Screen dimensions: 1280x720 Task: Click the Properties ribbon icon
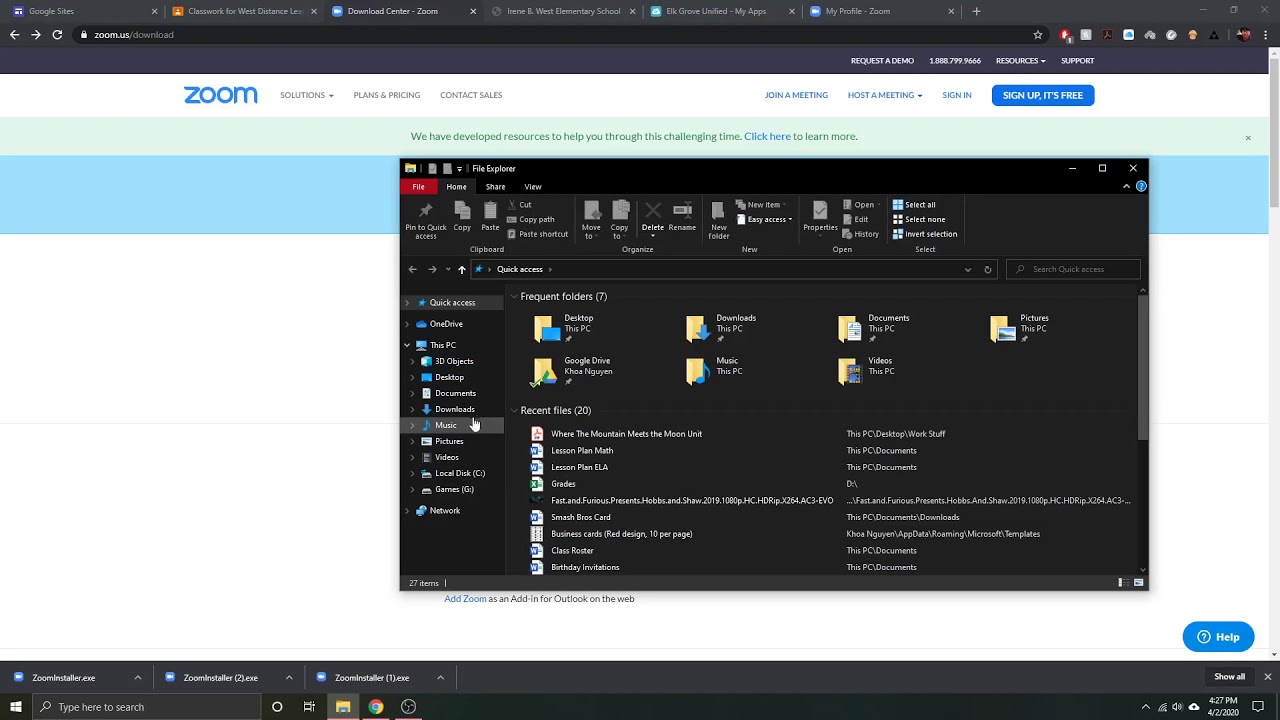(820, 216)
